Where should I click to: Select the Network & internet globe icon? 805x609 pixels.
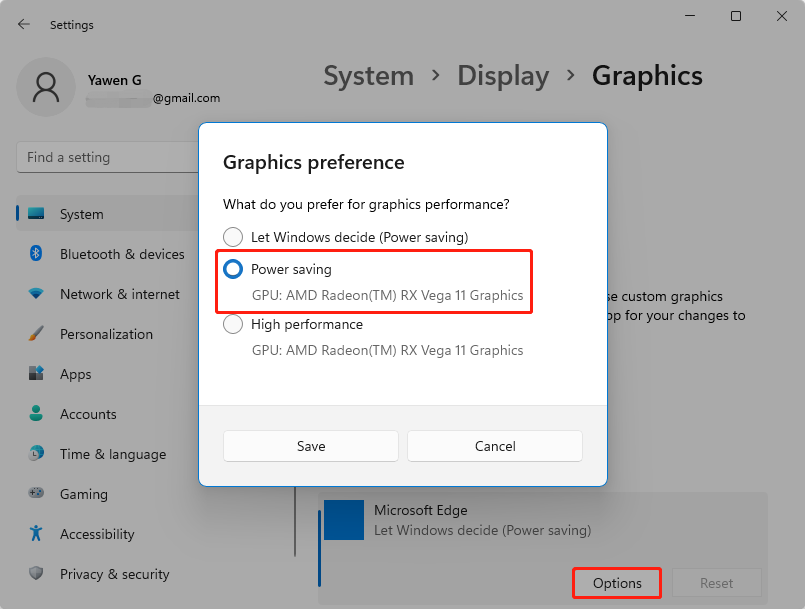(34, 294)
